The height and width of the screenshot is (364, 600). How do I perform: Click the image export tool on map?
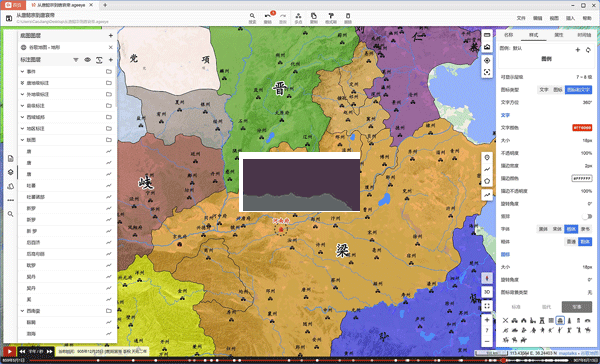click(x=487, y=47)
